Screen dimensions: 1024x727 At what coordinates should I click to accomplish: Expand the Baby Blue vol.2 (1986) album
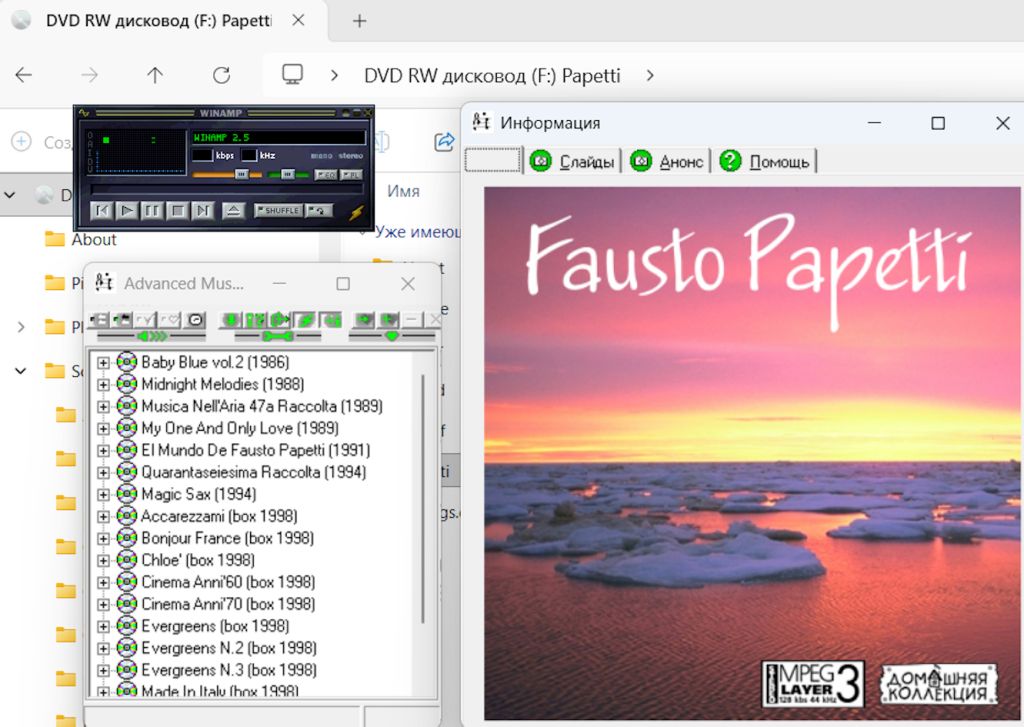[x=103, y=362]
